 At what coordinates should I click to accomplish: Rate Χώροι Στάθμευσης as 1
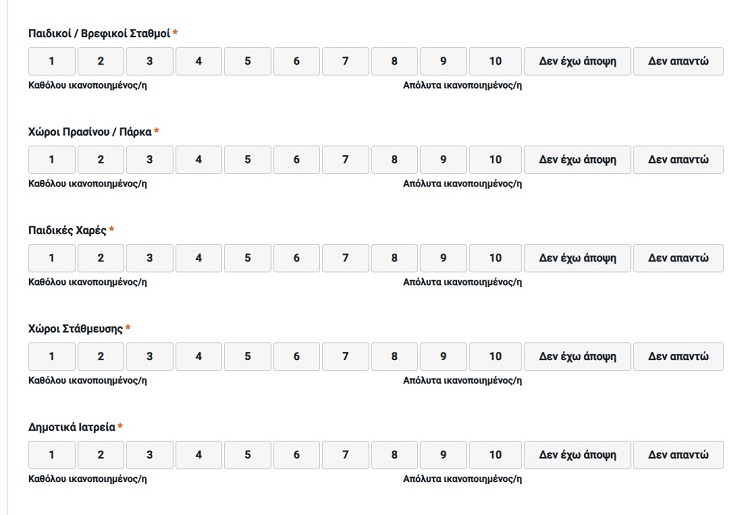click(52, 356)
